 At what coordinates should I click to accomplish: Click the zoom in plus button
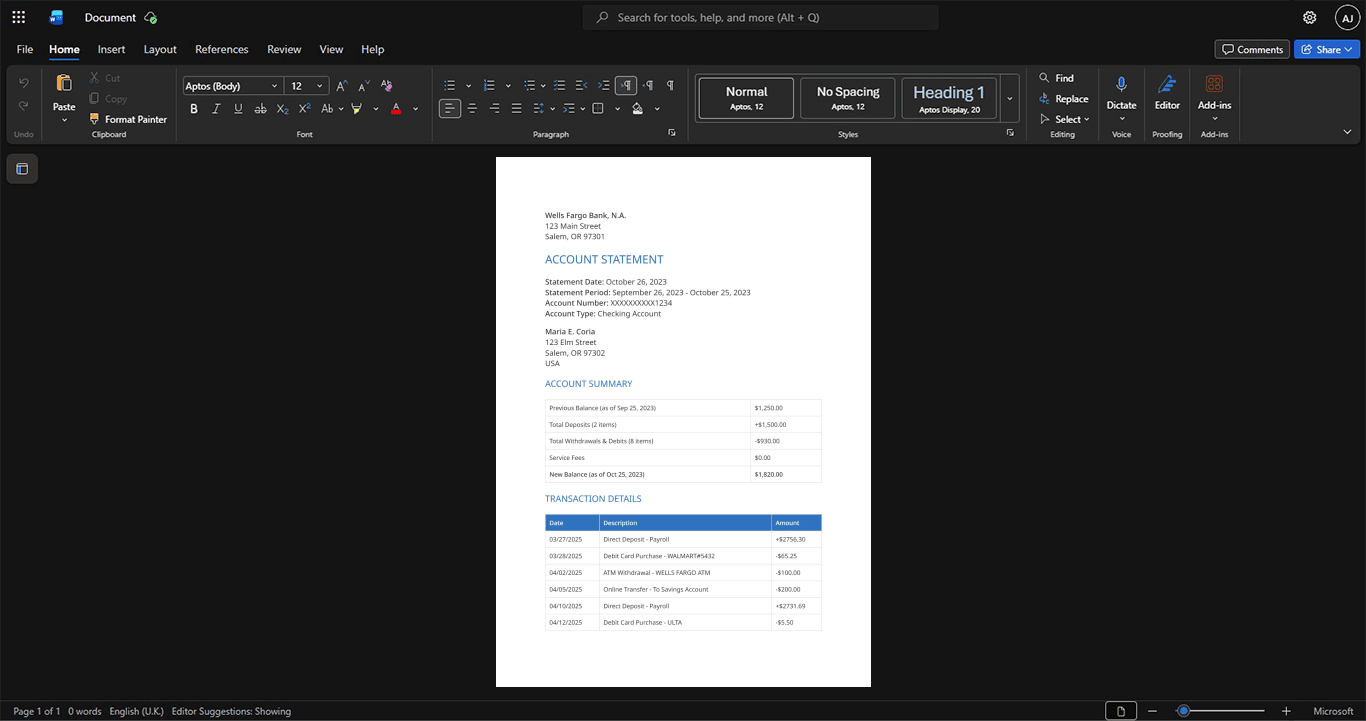(1286, 711)
